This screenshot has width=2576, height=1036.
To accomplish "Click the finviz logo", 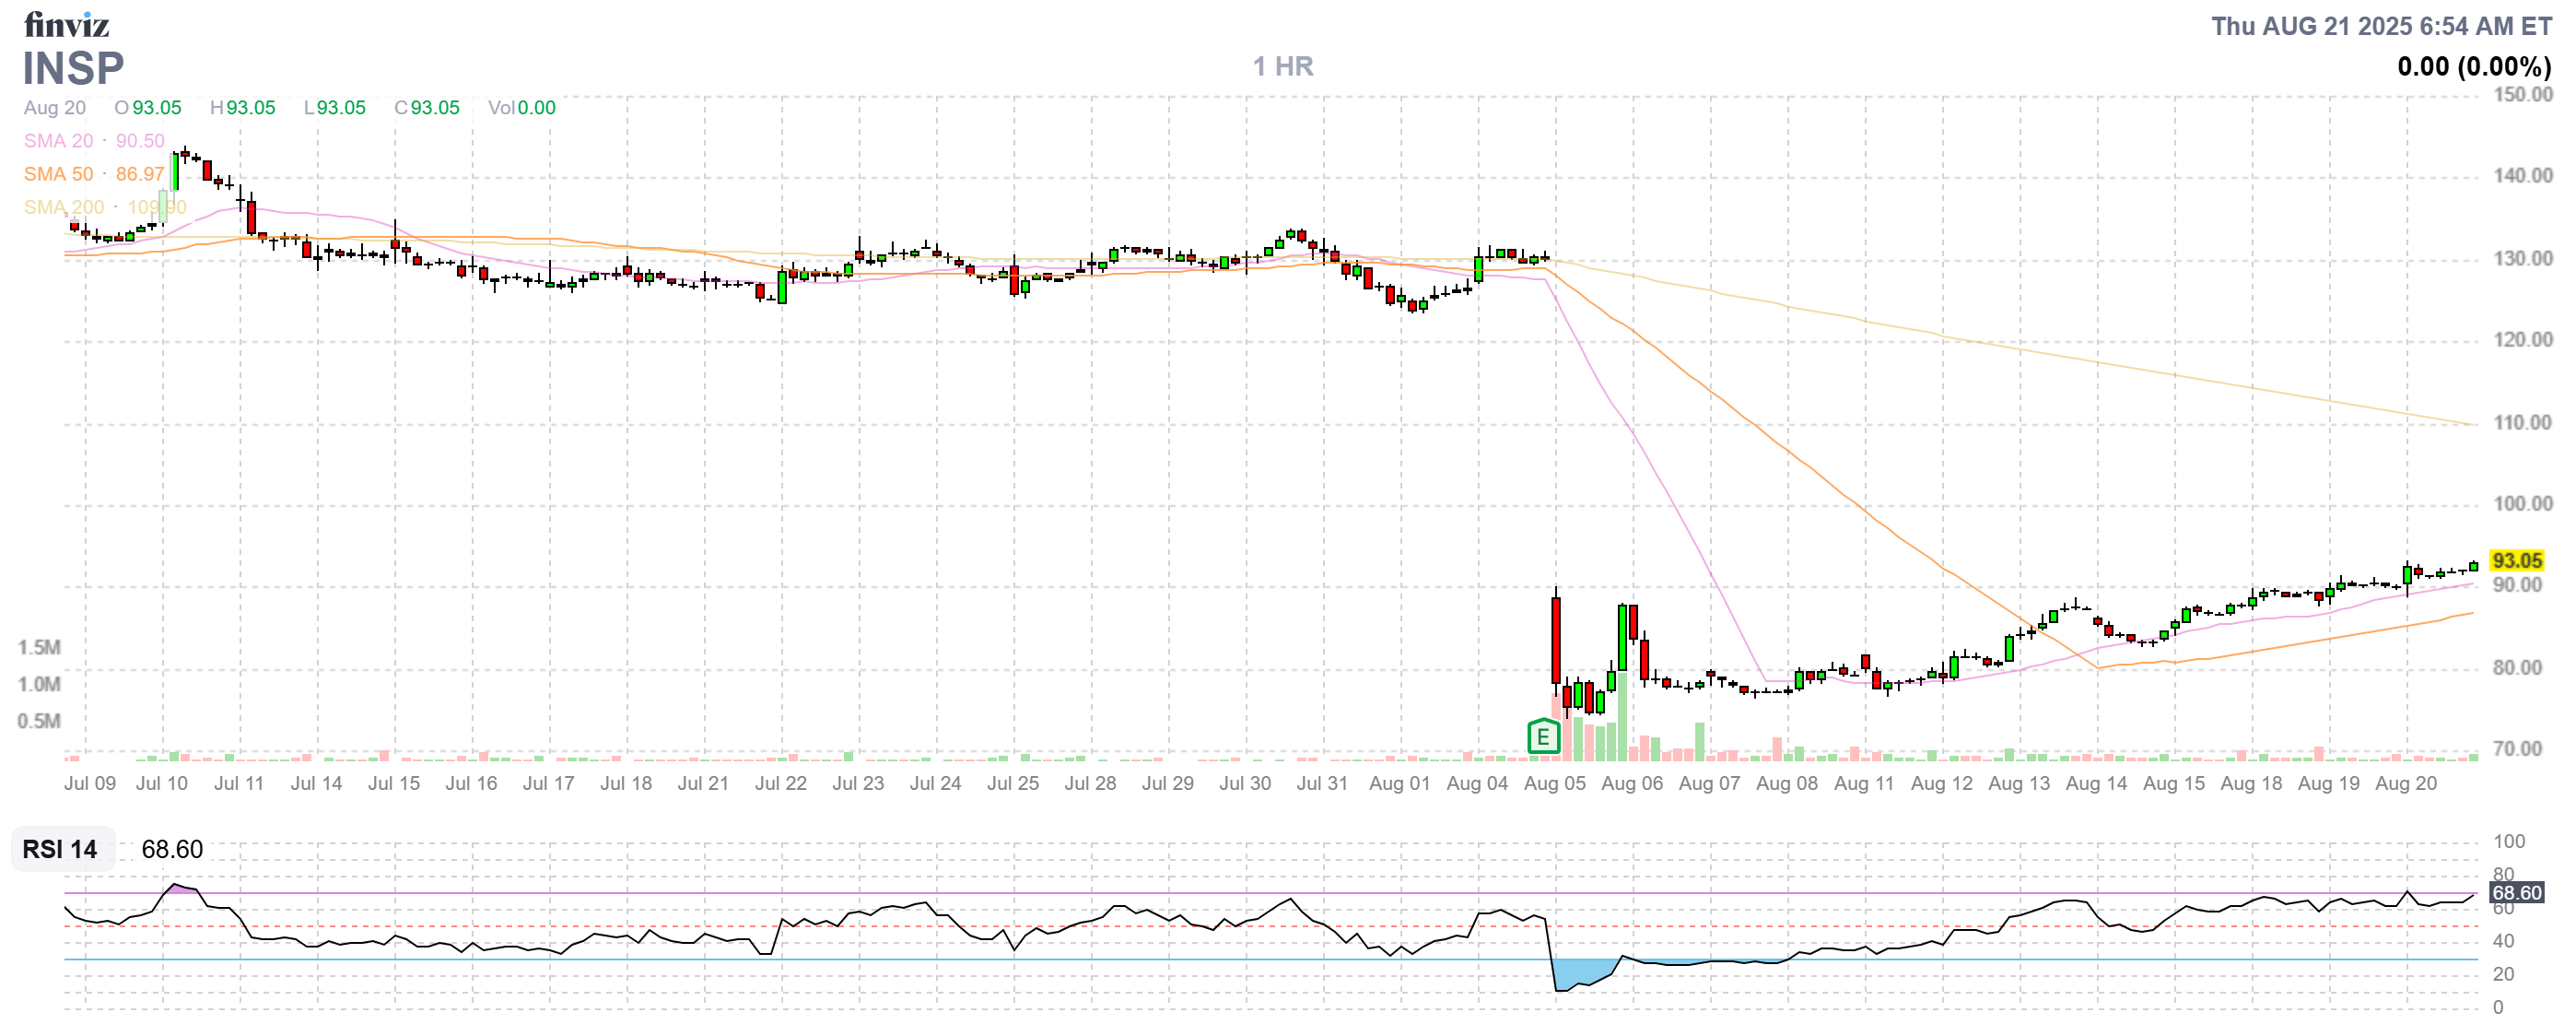I will 66,24.
